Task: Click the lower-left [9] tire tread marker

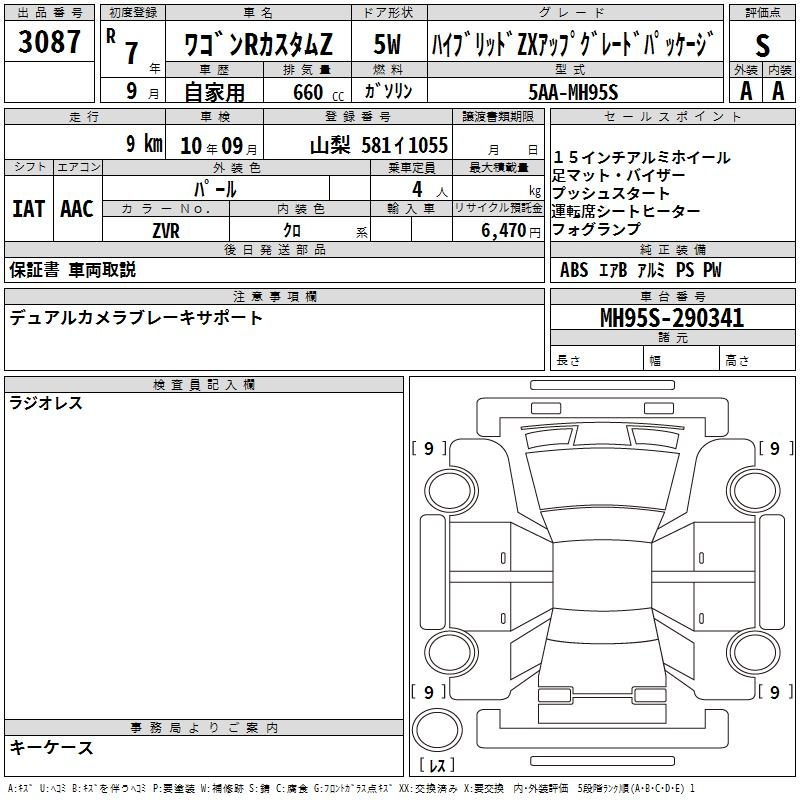Action: click(429, 692)
